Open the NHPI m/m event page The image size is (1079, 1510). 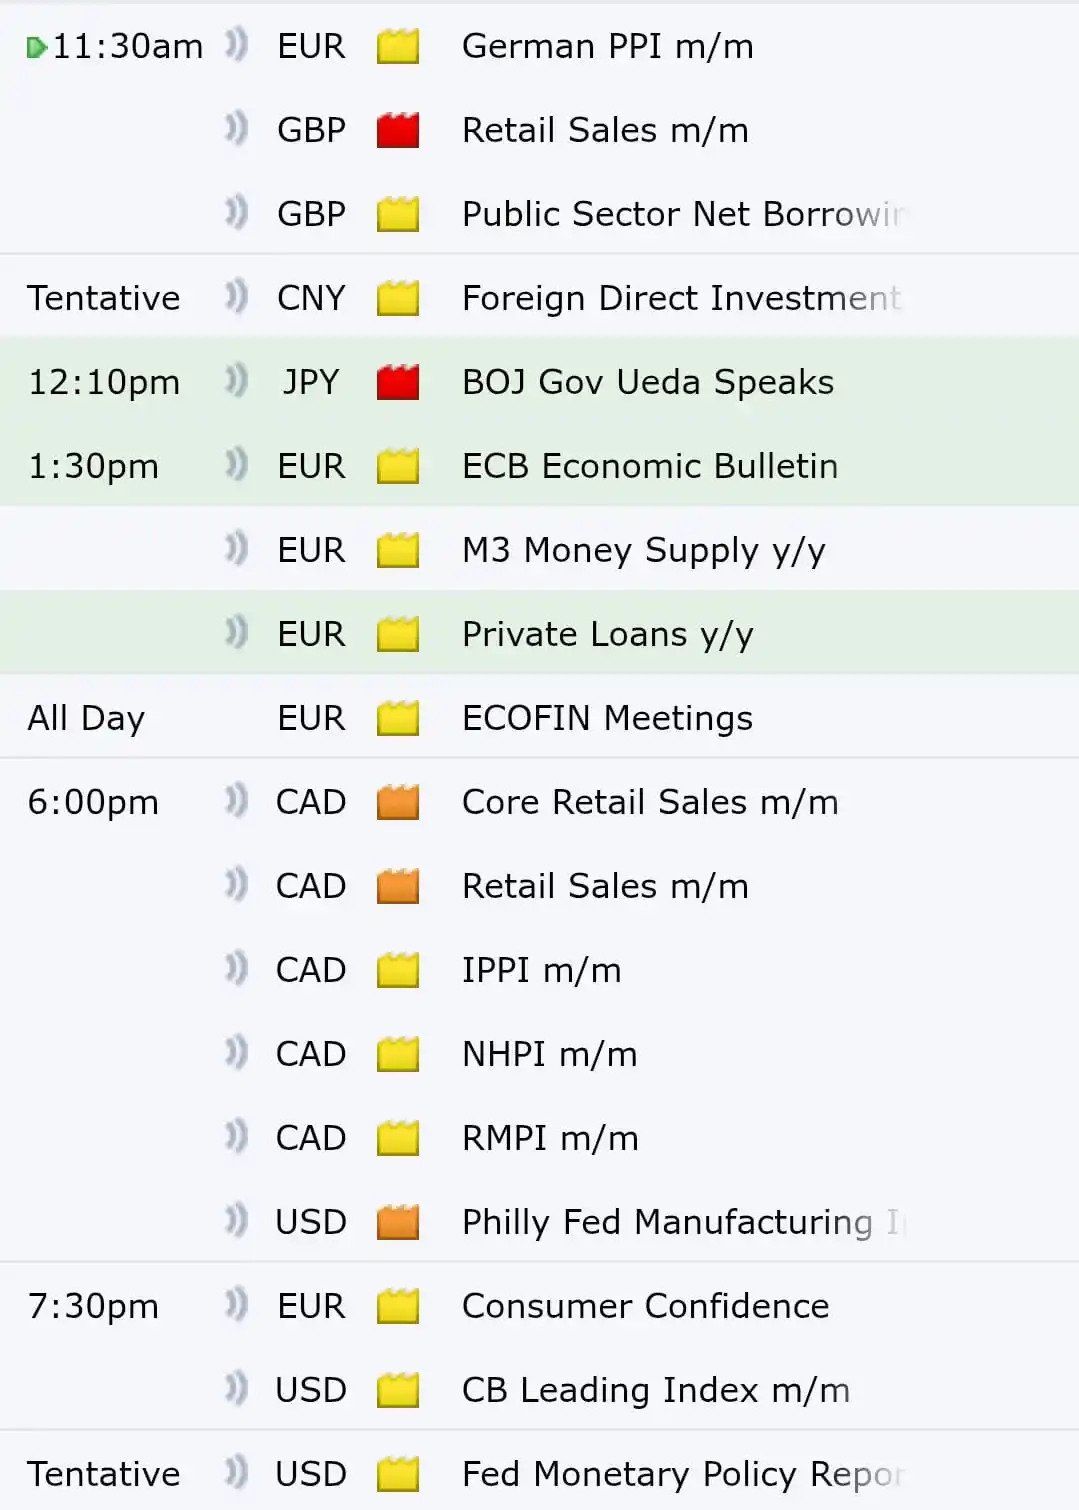click(x=548, y=1053)
